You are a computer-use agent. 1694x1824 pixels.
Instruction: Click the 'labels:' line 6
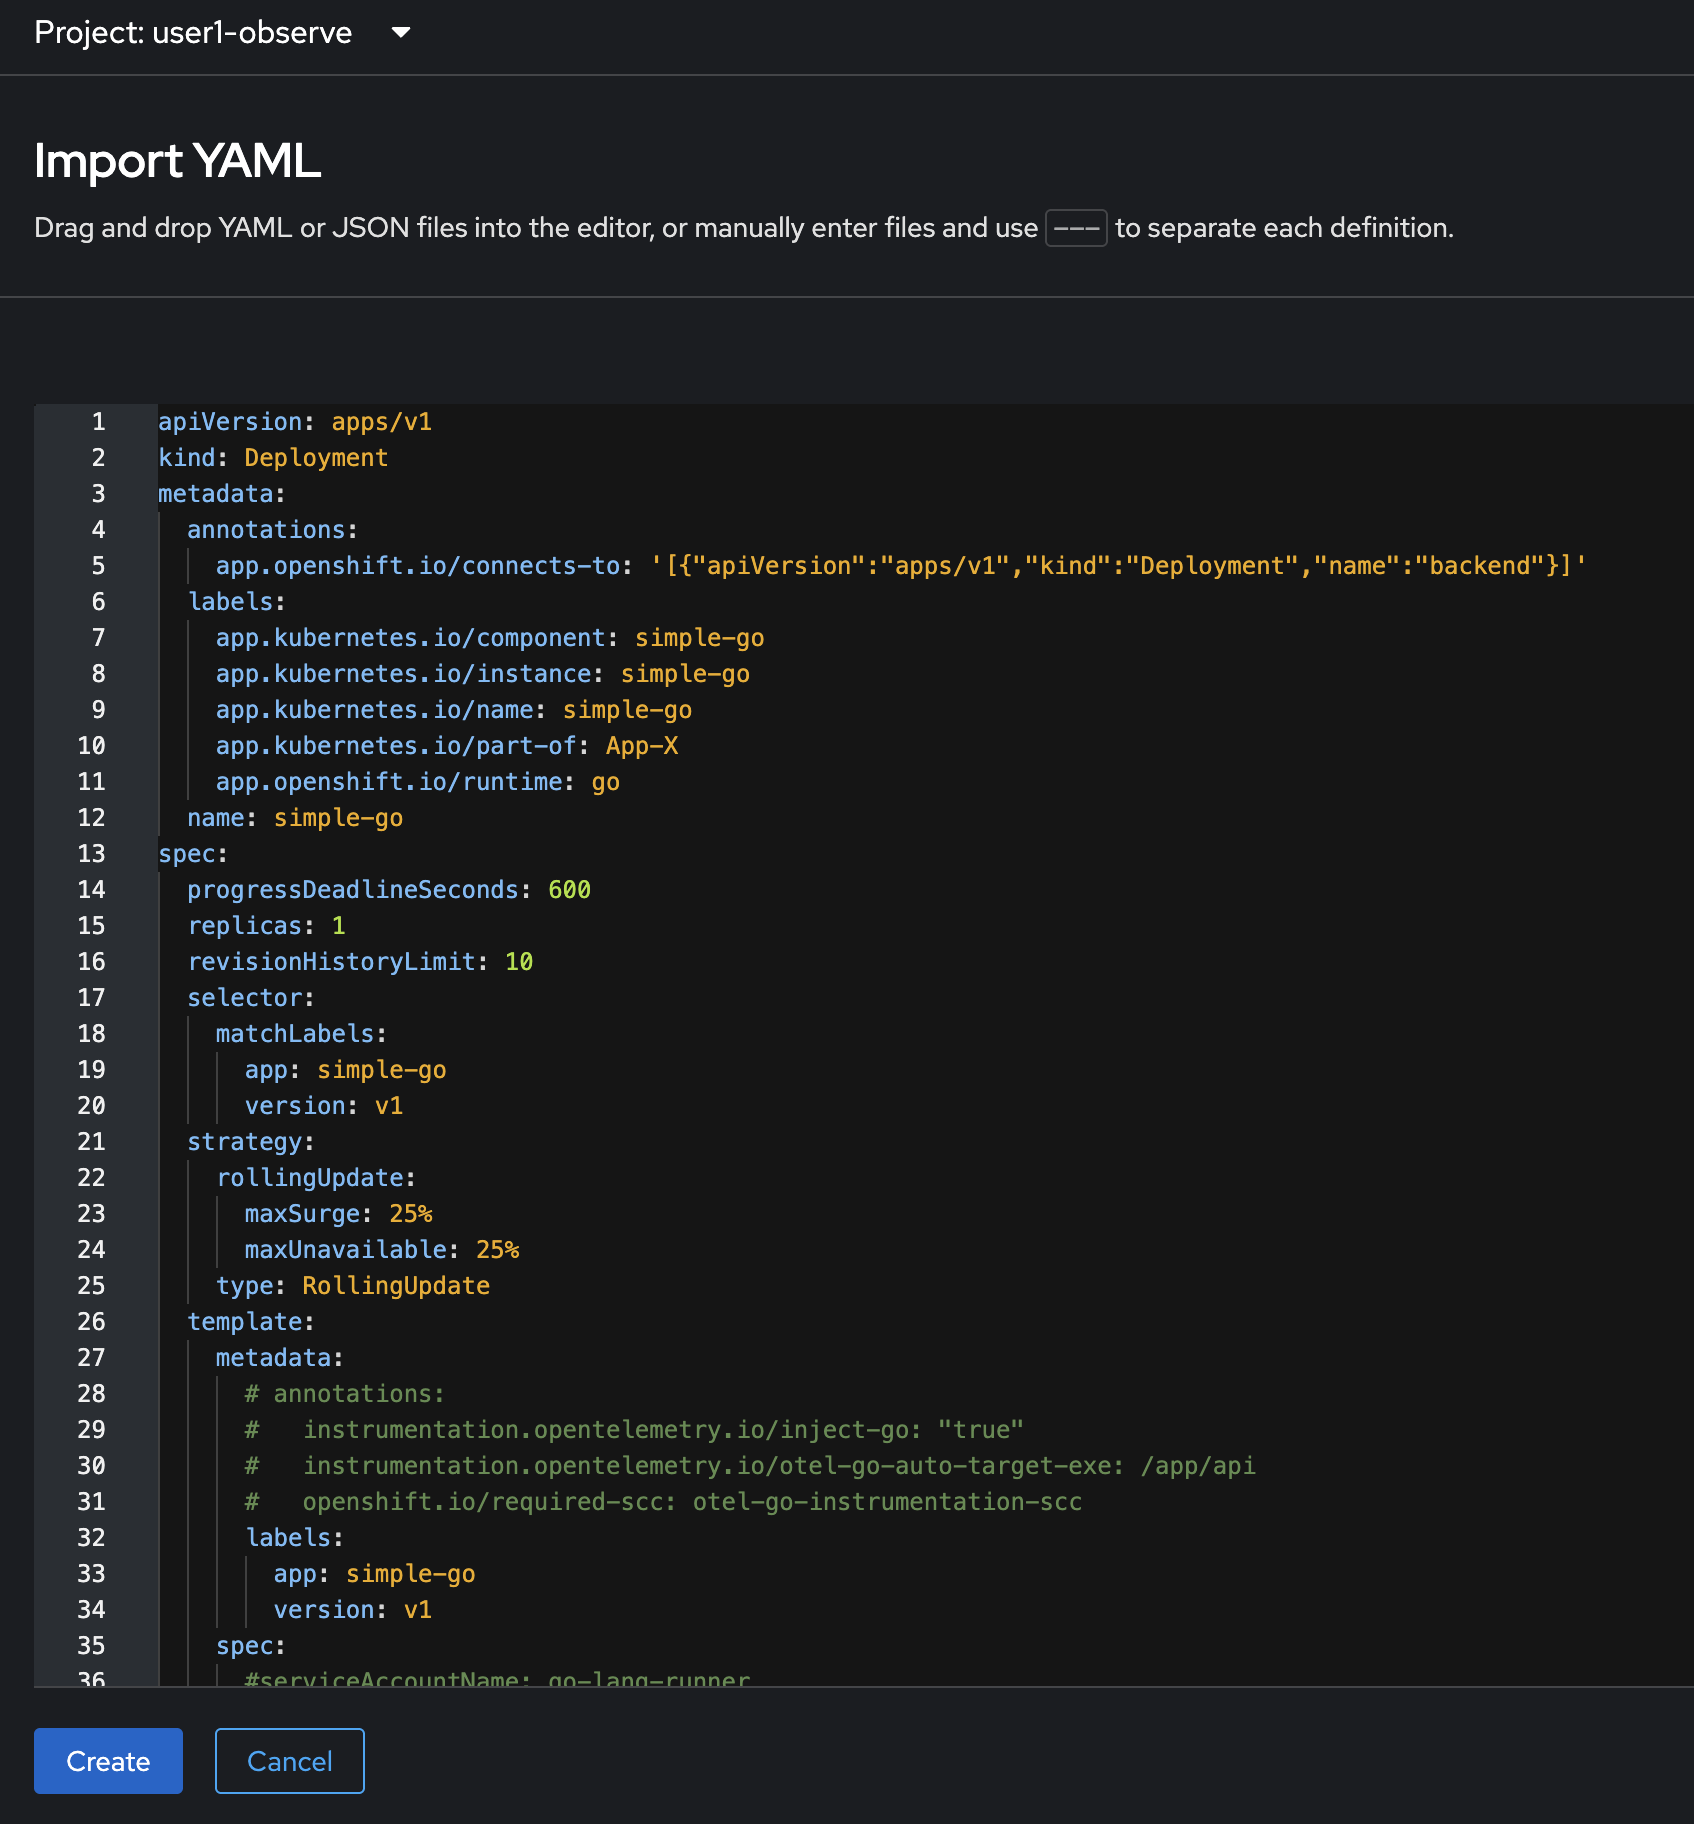(x=237, y=602)
